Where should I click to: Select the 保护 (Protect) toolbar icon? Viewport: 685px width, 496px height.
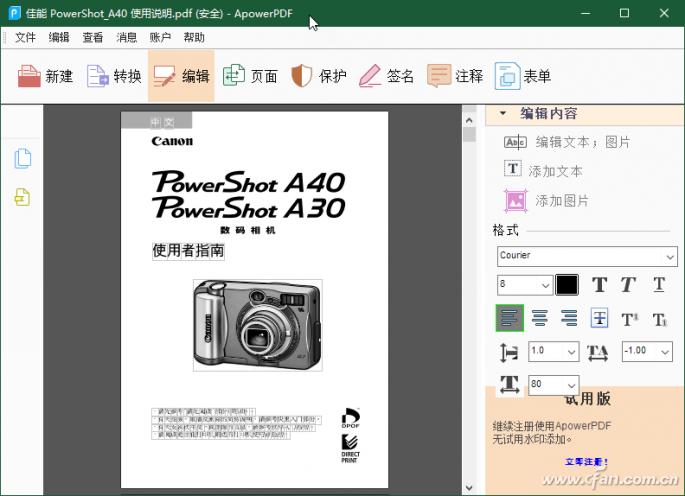coord(318,76)
